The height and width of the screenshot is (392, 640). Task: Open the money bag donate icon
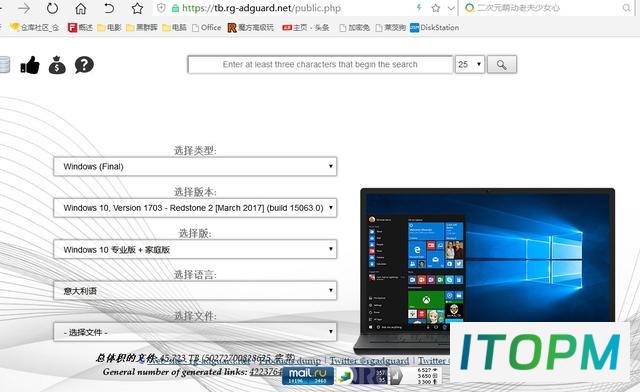[x=57, y=65]
